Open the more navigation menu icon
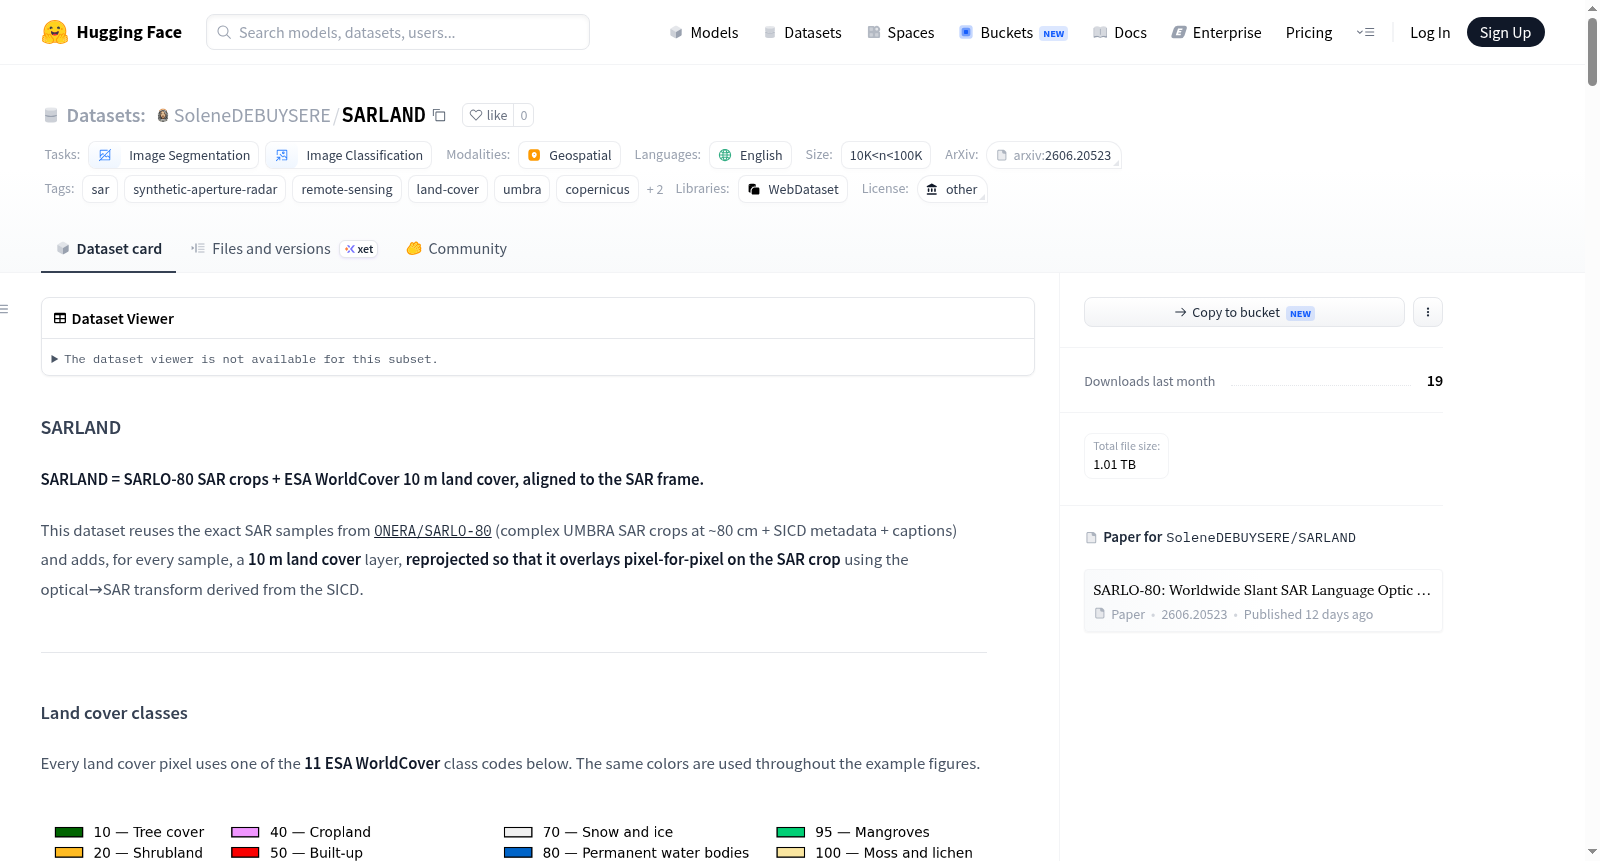This screenshot has width=1600, height=861. (x=1365, y=32)
